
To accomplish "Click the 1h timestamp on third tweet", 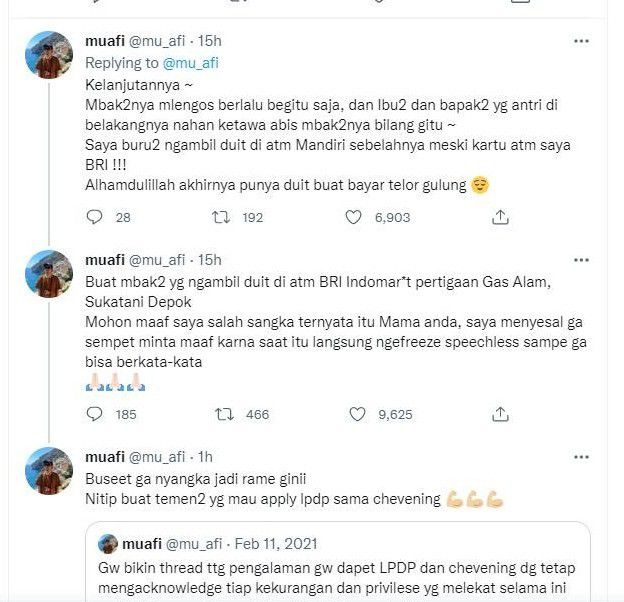I will [206, 456].
